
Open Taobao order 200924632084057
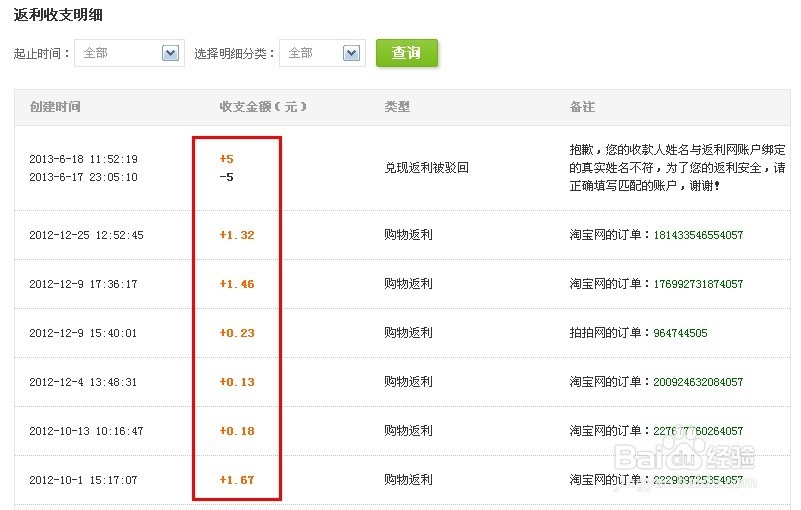pyautogui.click(x=697, y=382)
